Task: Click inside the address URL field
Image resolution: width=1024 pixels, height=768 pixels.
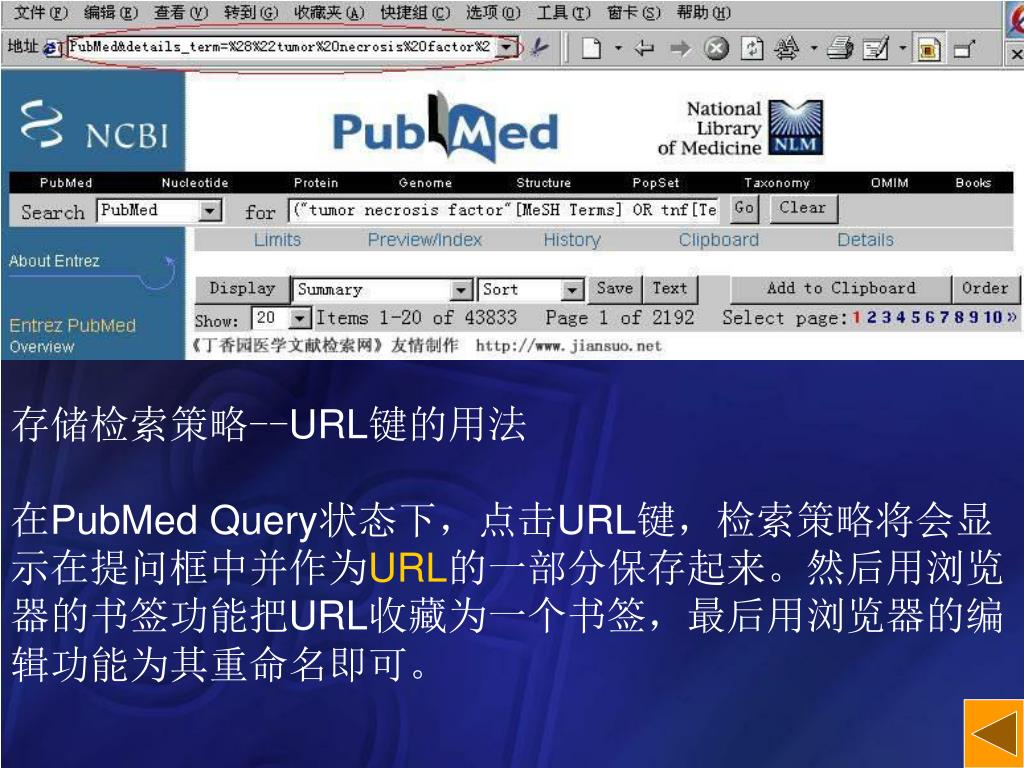Action: pos(281,47)
